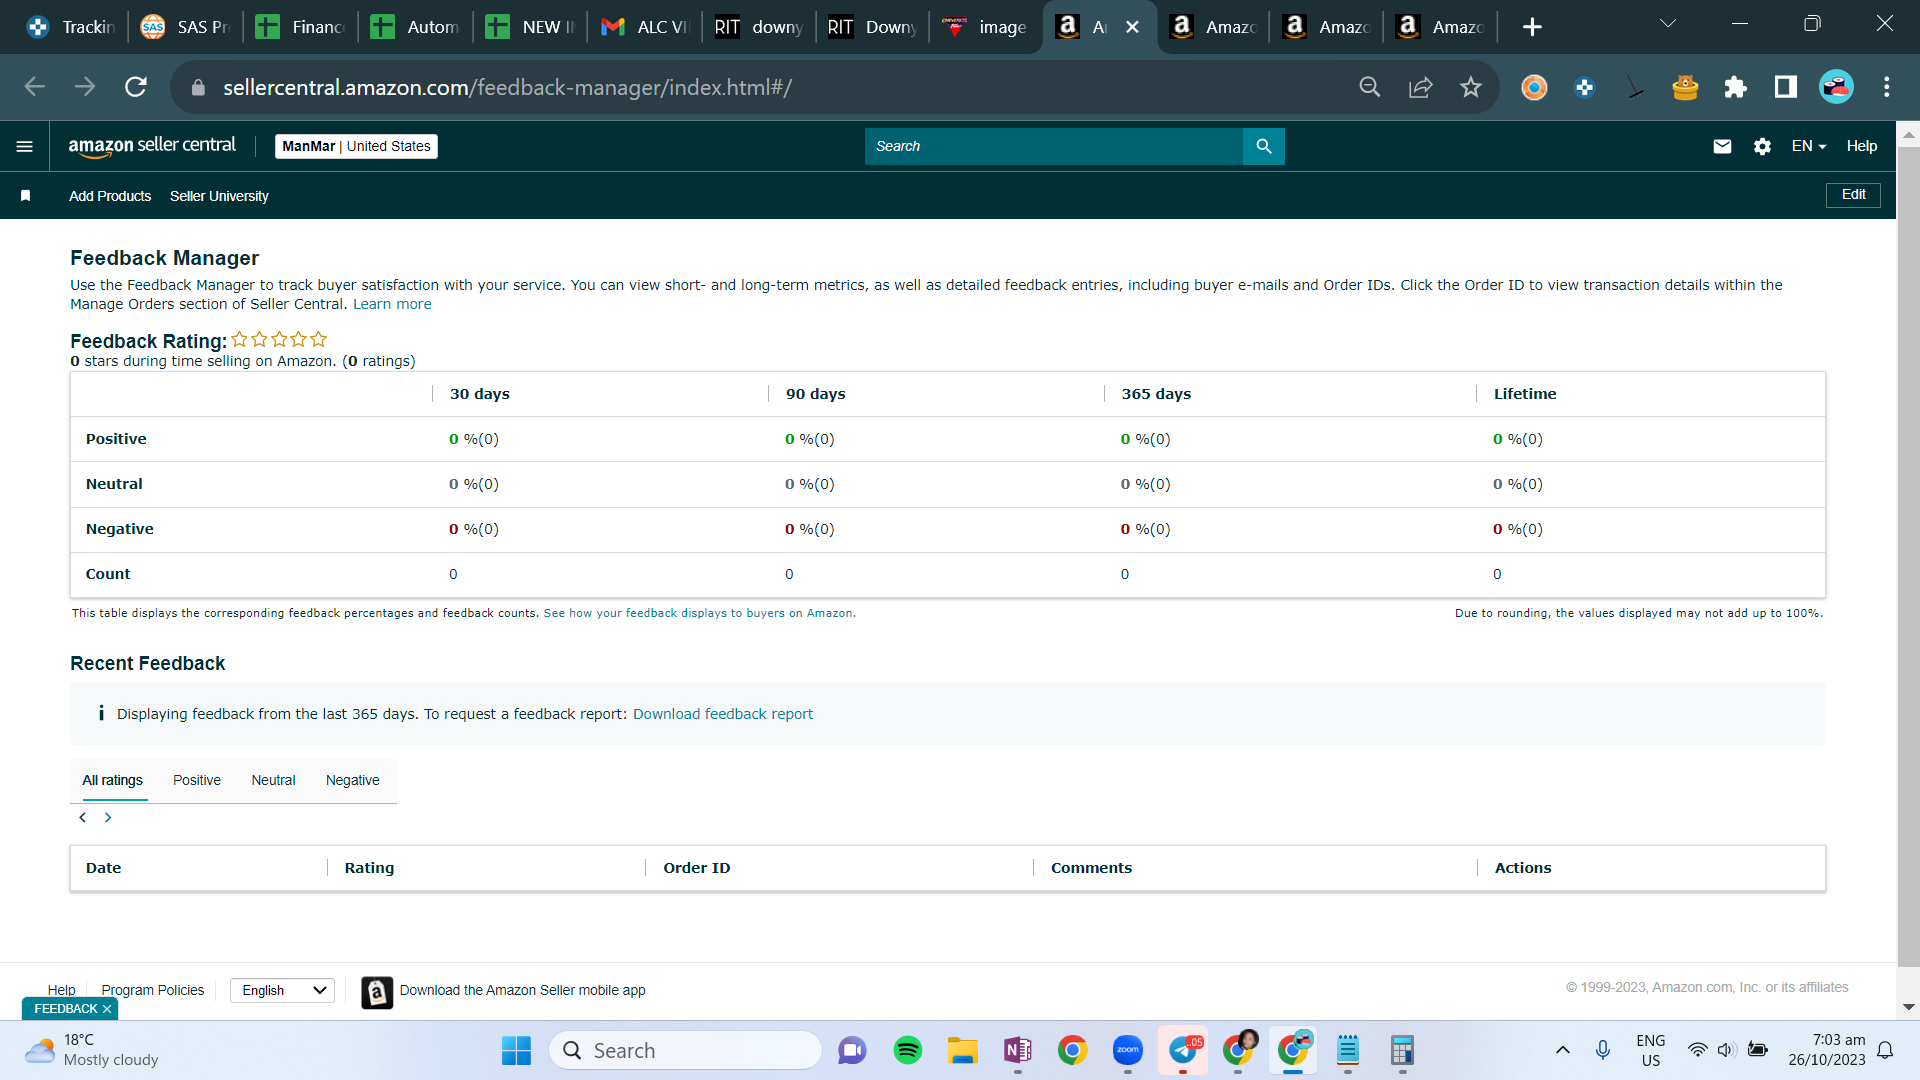Open File Explorer from the taskbar
The height and width of the screenshot is (1080, 1920).
(963, 1050)
